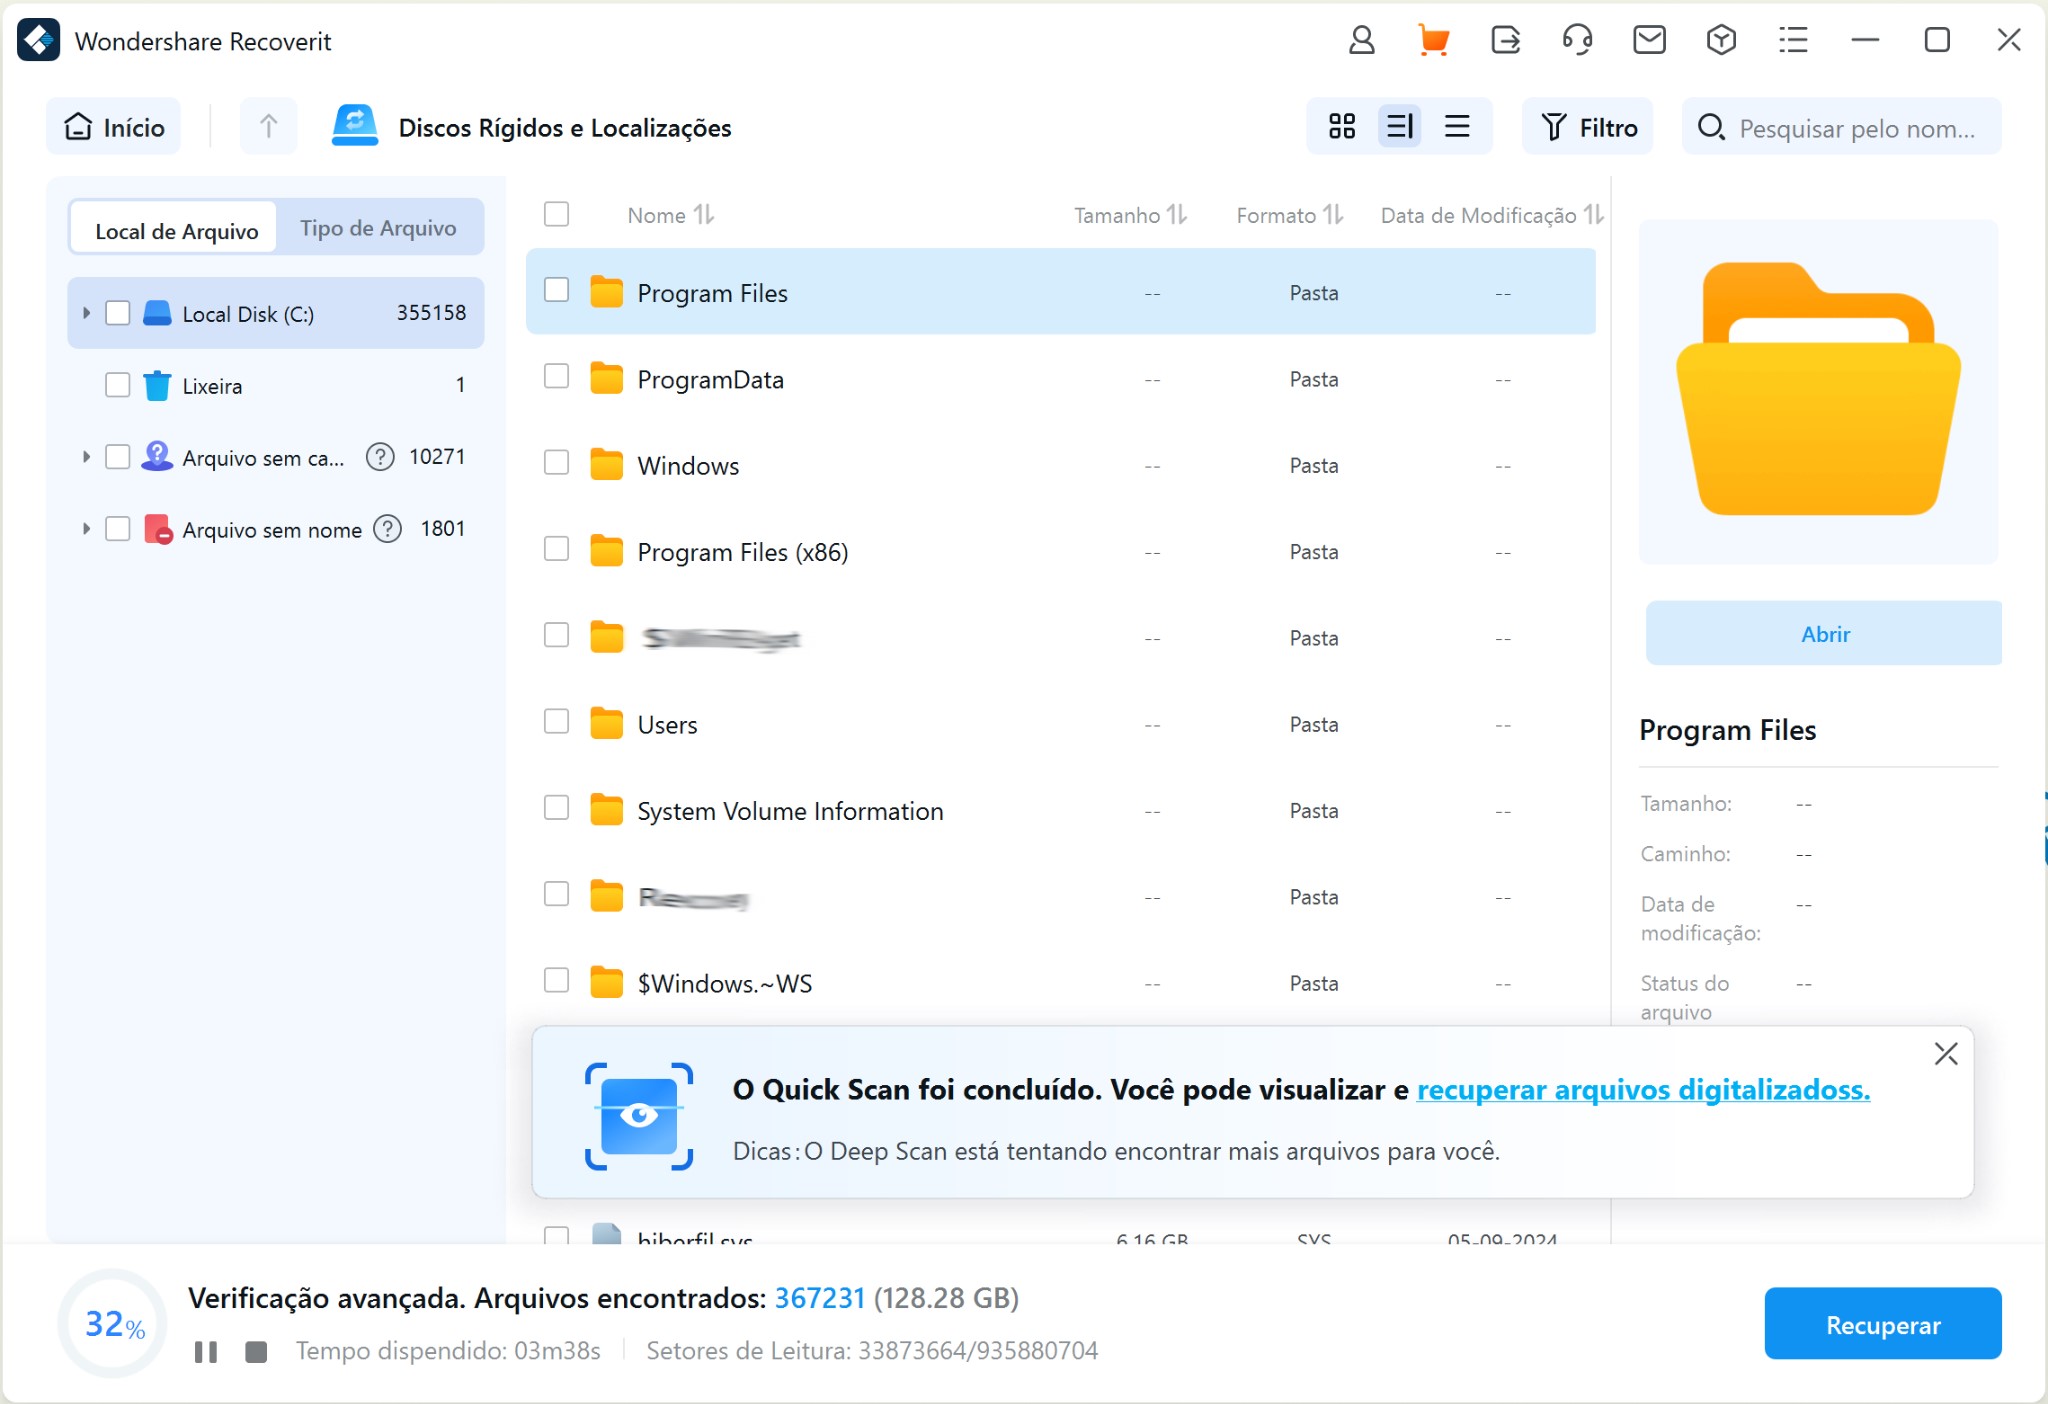Click the Windows folder icon
Screen dimensions: 2048x1404
606,465
